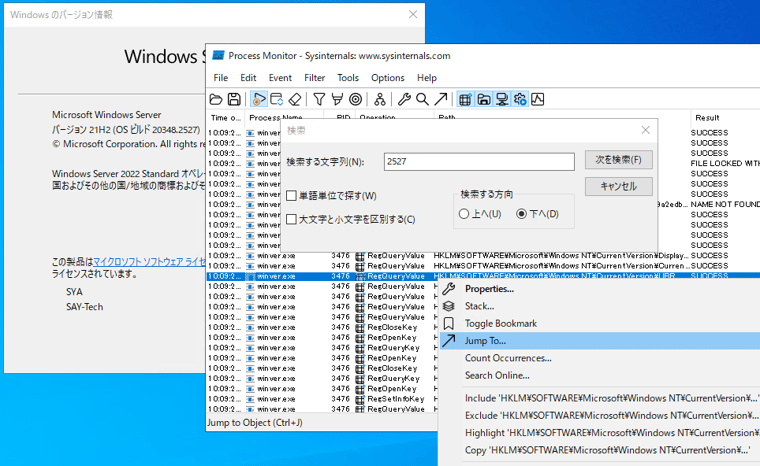Screen dimensions: 760x466
Task: Toggle Show Registry Activity icon
Action: pyautogui.click(x=465, y=99)
